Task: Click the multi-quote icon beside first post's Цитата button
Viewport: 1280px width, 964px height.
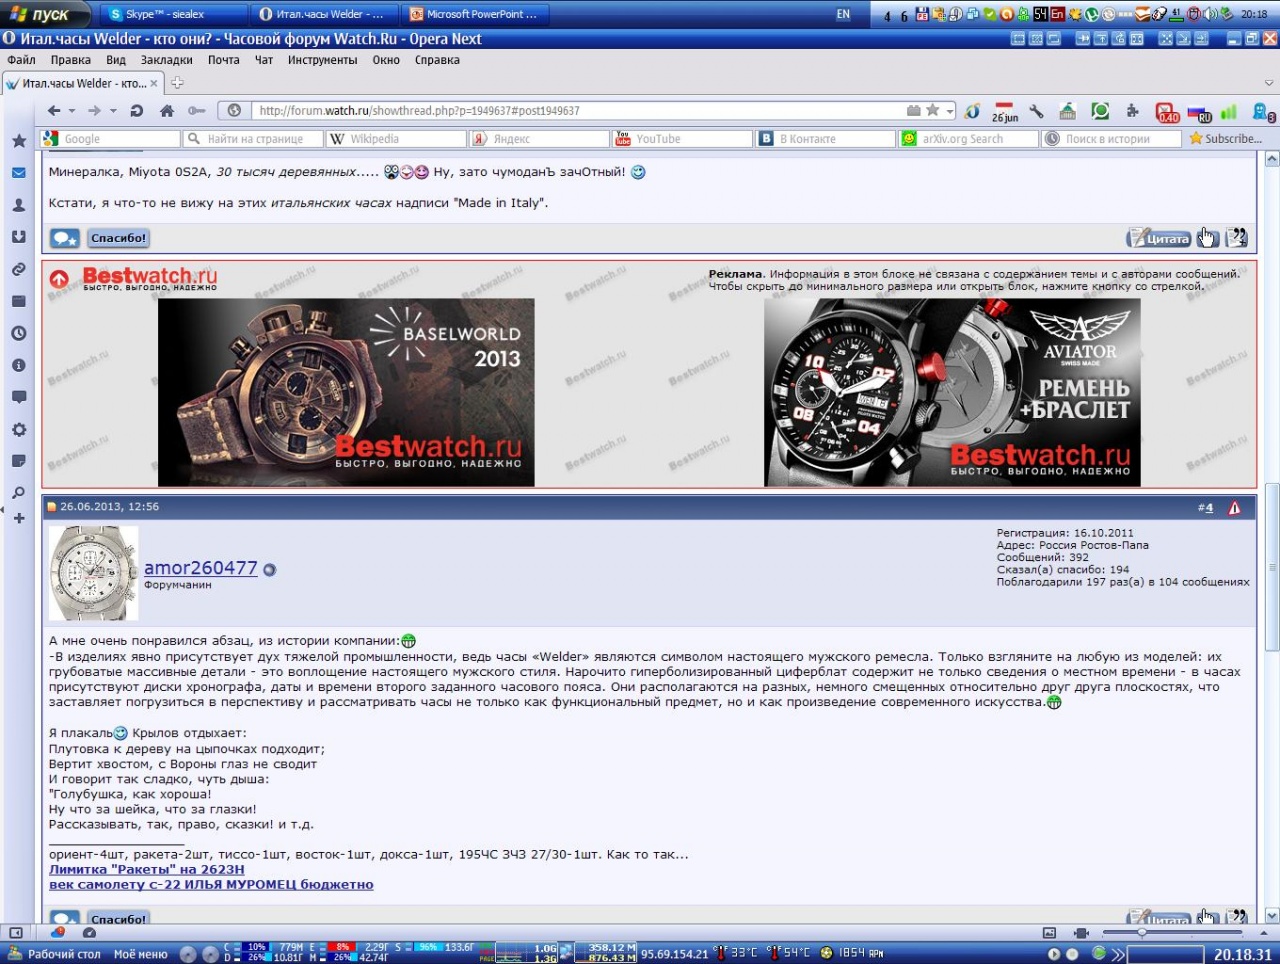Action: [x=1237, y=237]
